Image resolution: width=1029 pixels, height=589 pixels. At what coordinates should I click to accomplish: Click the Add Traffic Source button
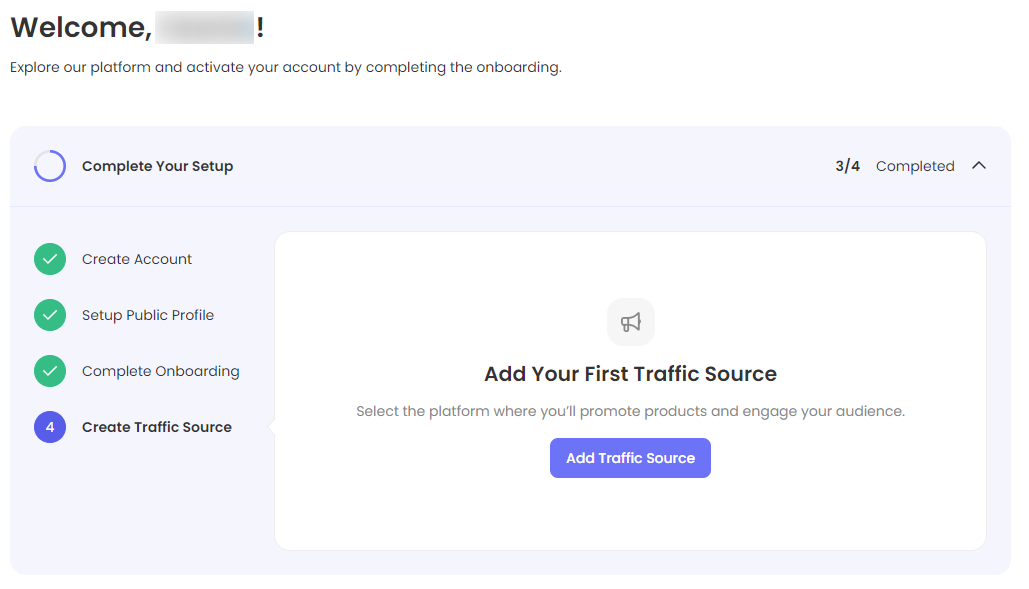[630, 458]
